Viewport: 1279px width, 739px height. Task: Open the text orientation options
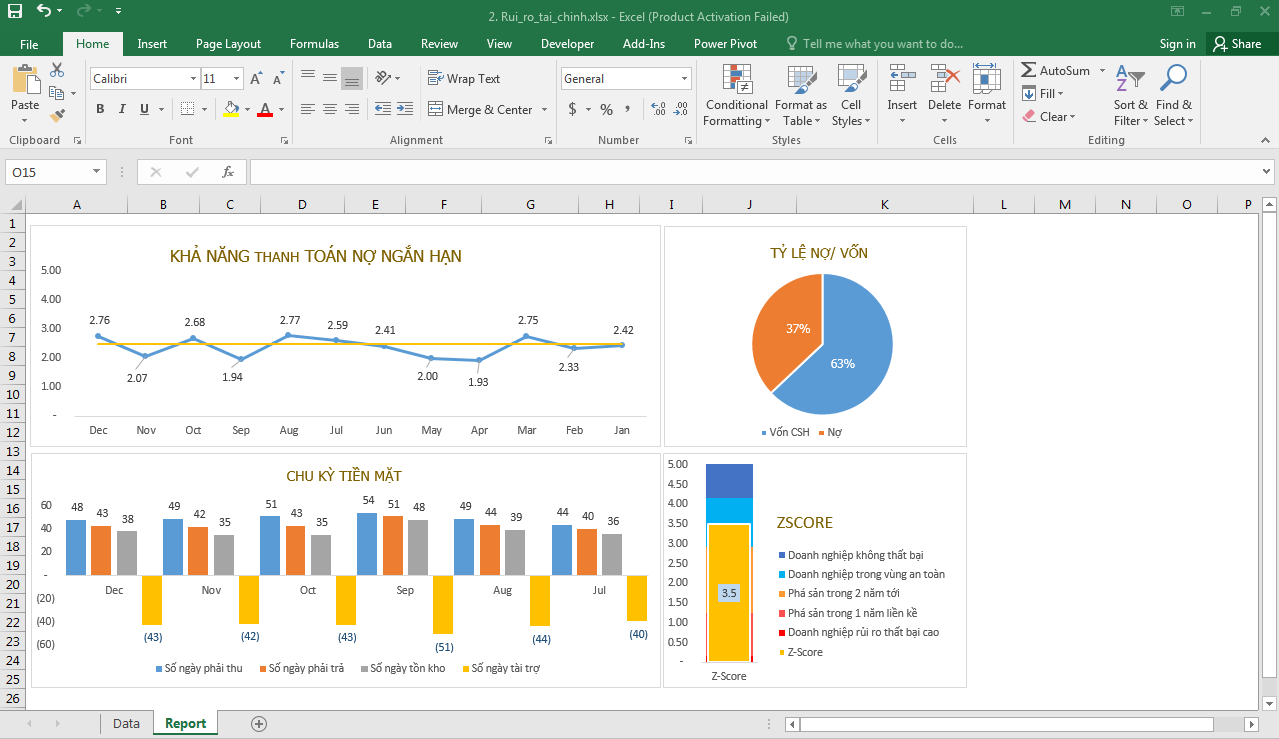pyautogui.click(x=386, y=78)
